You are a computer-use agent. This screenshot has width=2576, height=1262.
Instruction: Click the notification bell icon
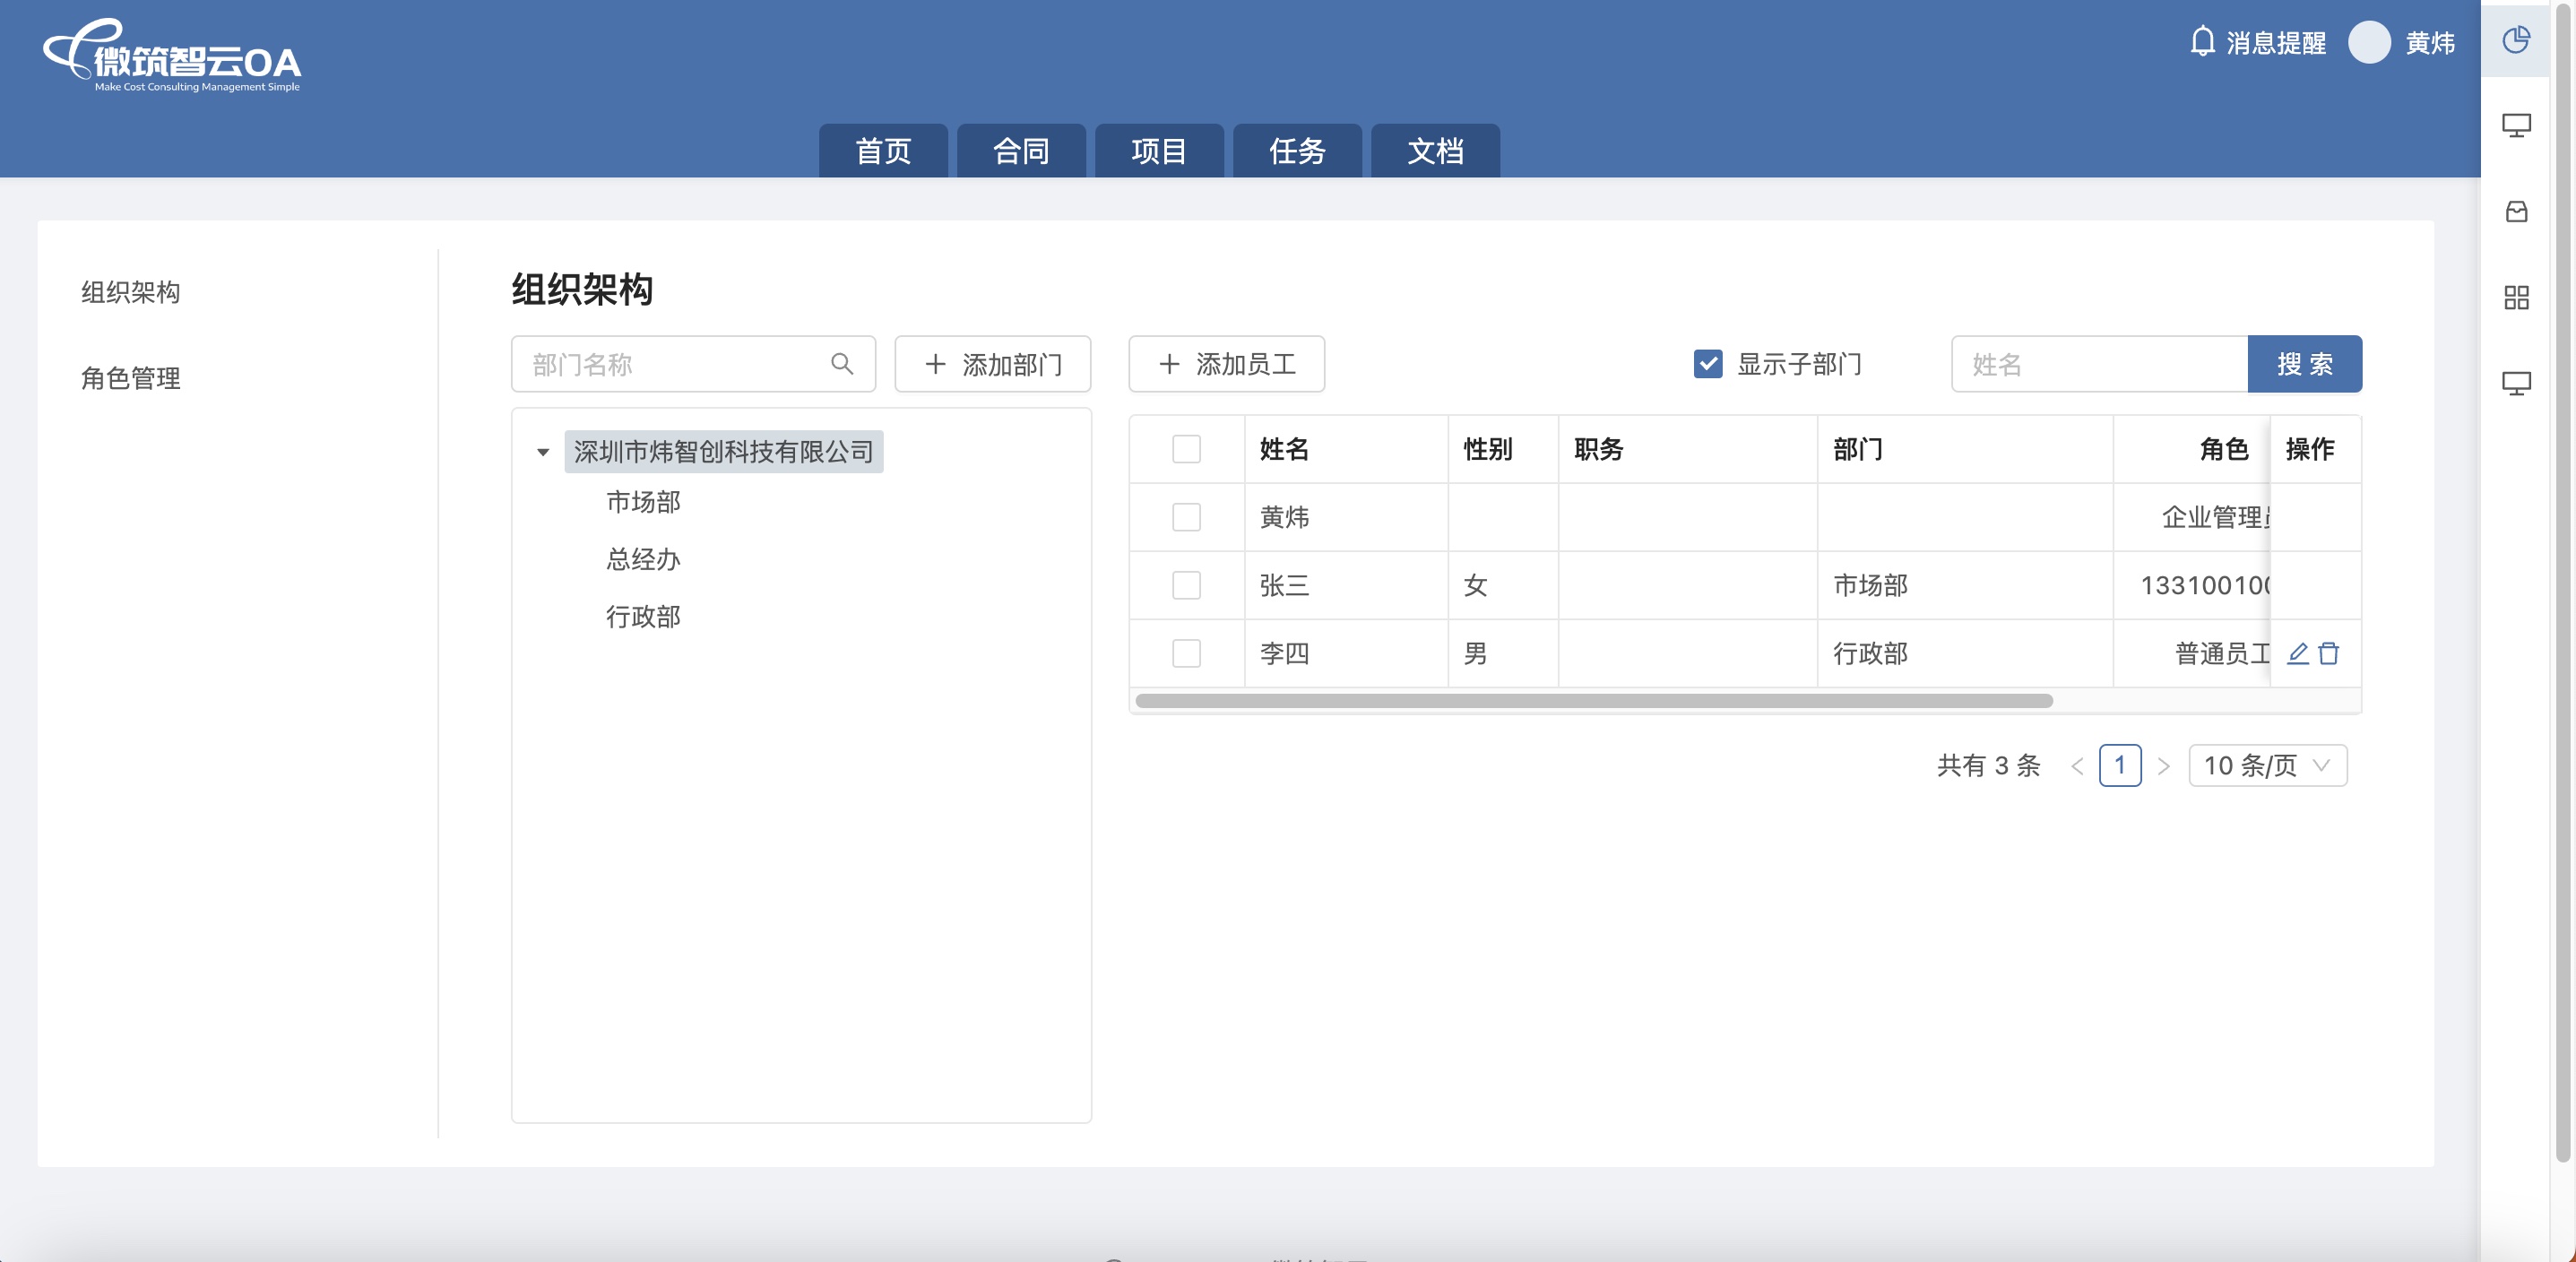click(2202, 42)
